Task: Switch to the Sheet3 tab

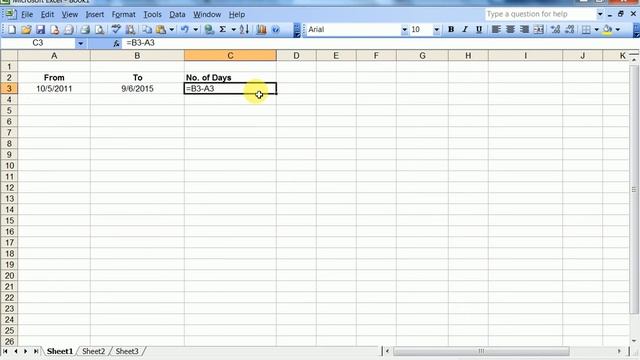Action: click(127, 351)
